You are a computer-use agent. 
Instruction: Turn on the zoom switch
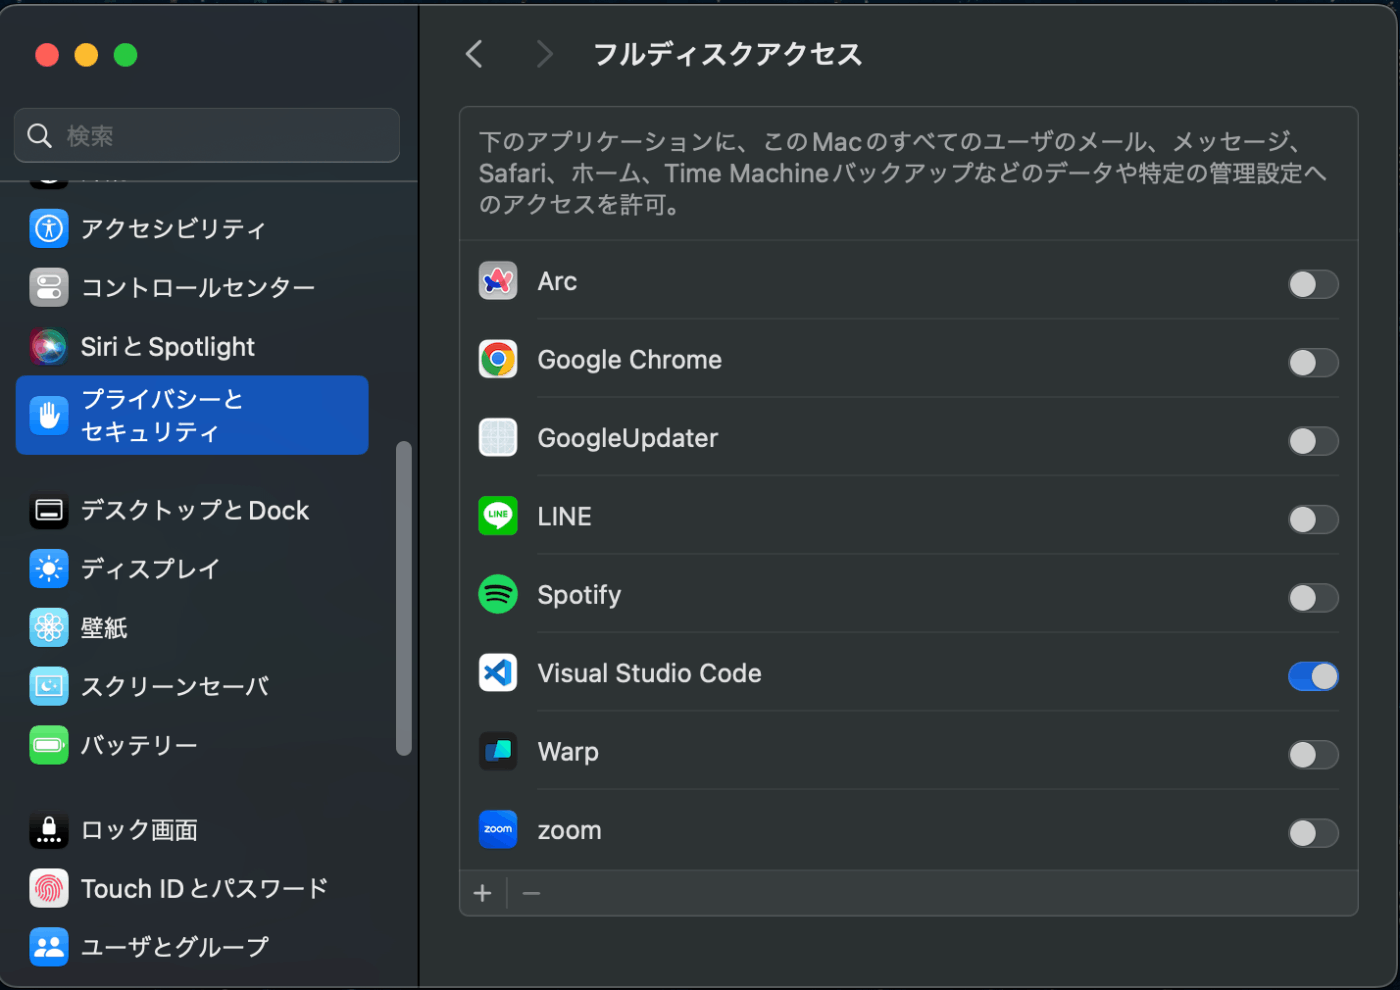(1313, 833)
